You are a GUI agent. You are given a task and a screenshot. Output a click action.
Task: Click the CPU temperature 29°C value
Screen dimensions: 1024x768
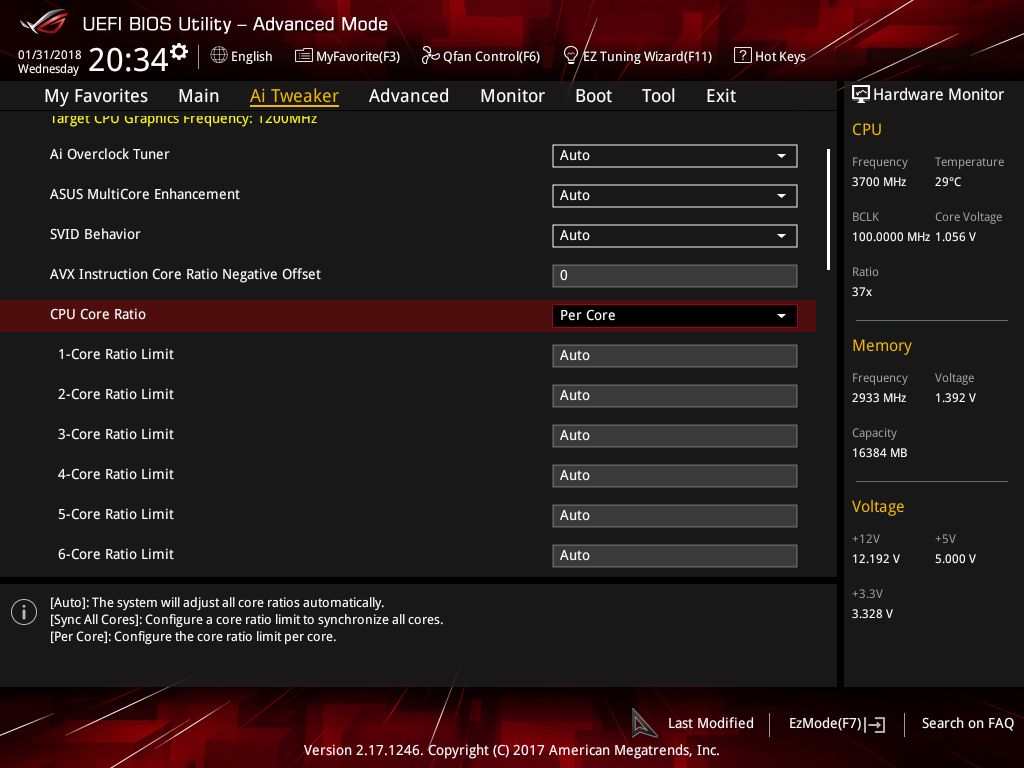948,182
